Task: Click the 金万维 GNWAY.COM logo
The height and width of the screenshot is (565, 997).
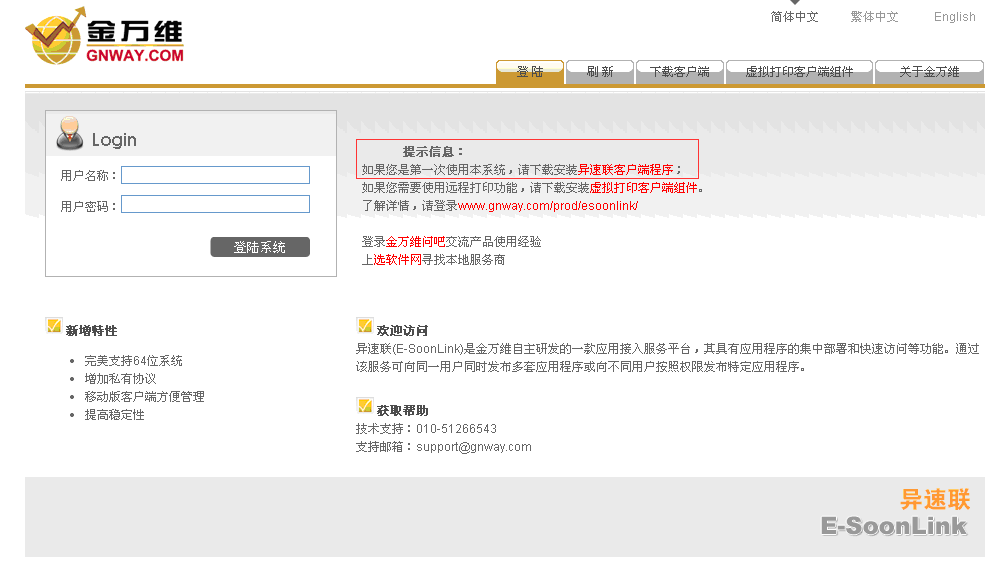Action: click(105, 36)
